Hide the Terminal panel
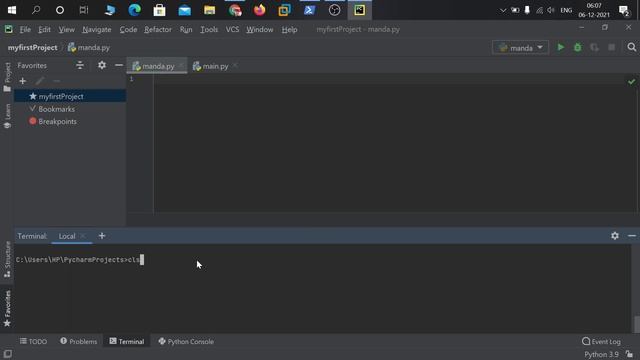The height and width of the screenshot is (360, 640). click(631, 236)
